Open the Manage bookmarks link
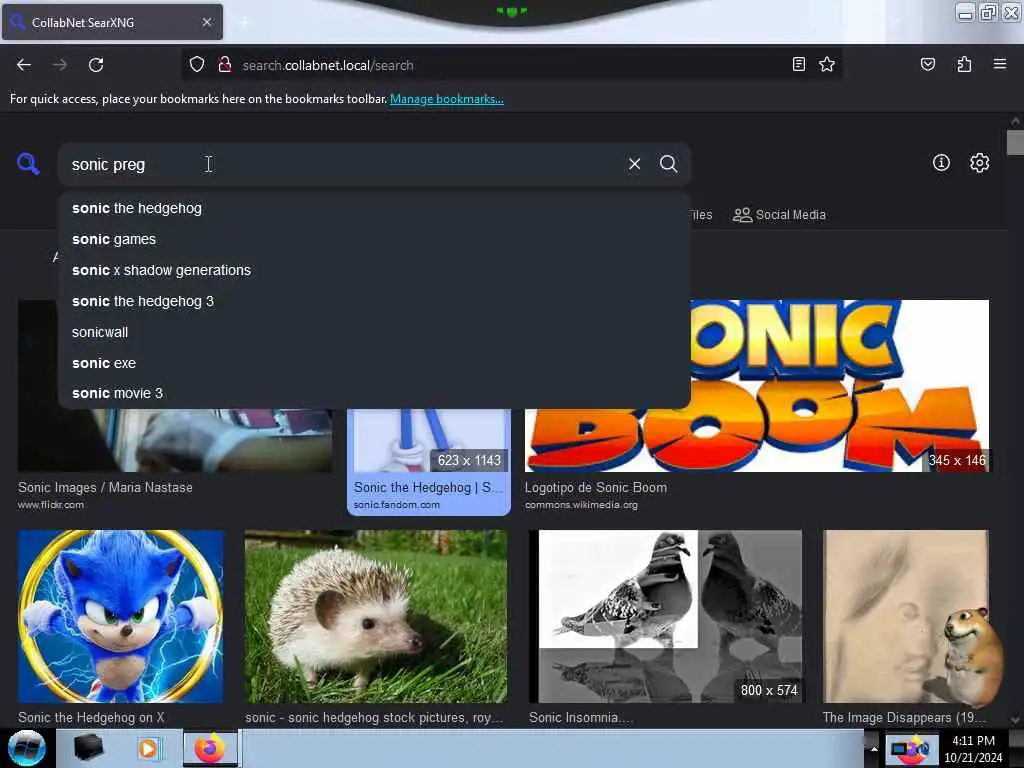 click(x=447, y=99)
